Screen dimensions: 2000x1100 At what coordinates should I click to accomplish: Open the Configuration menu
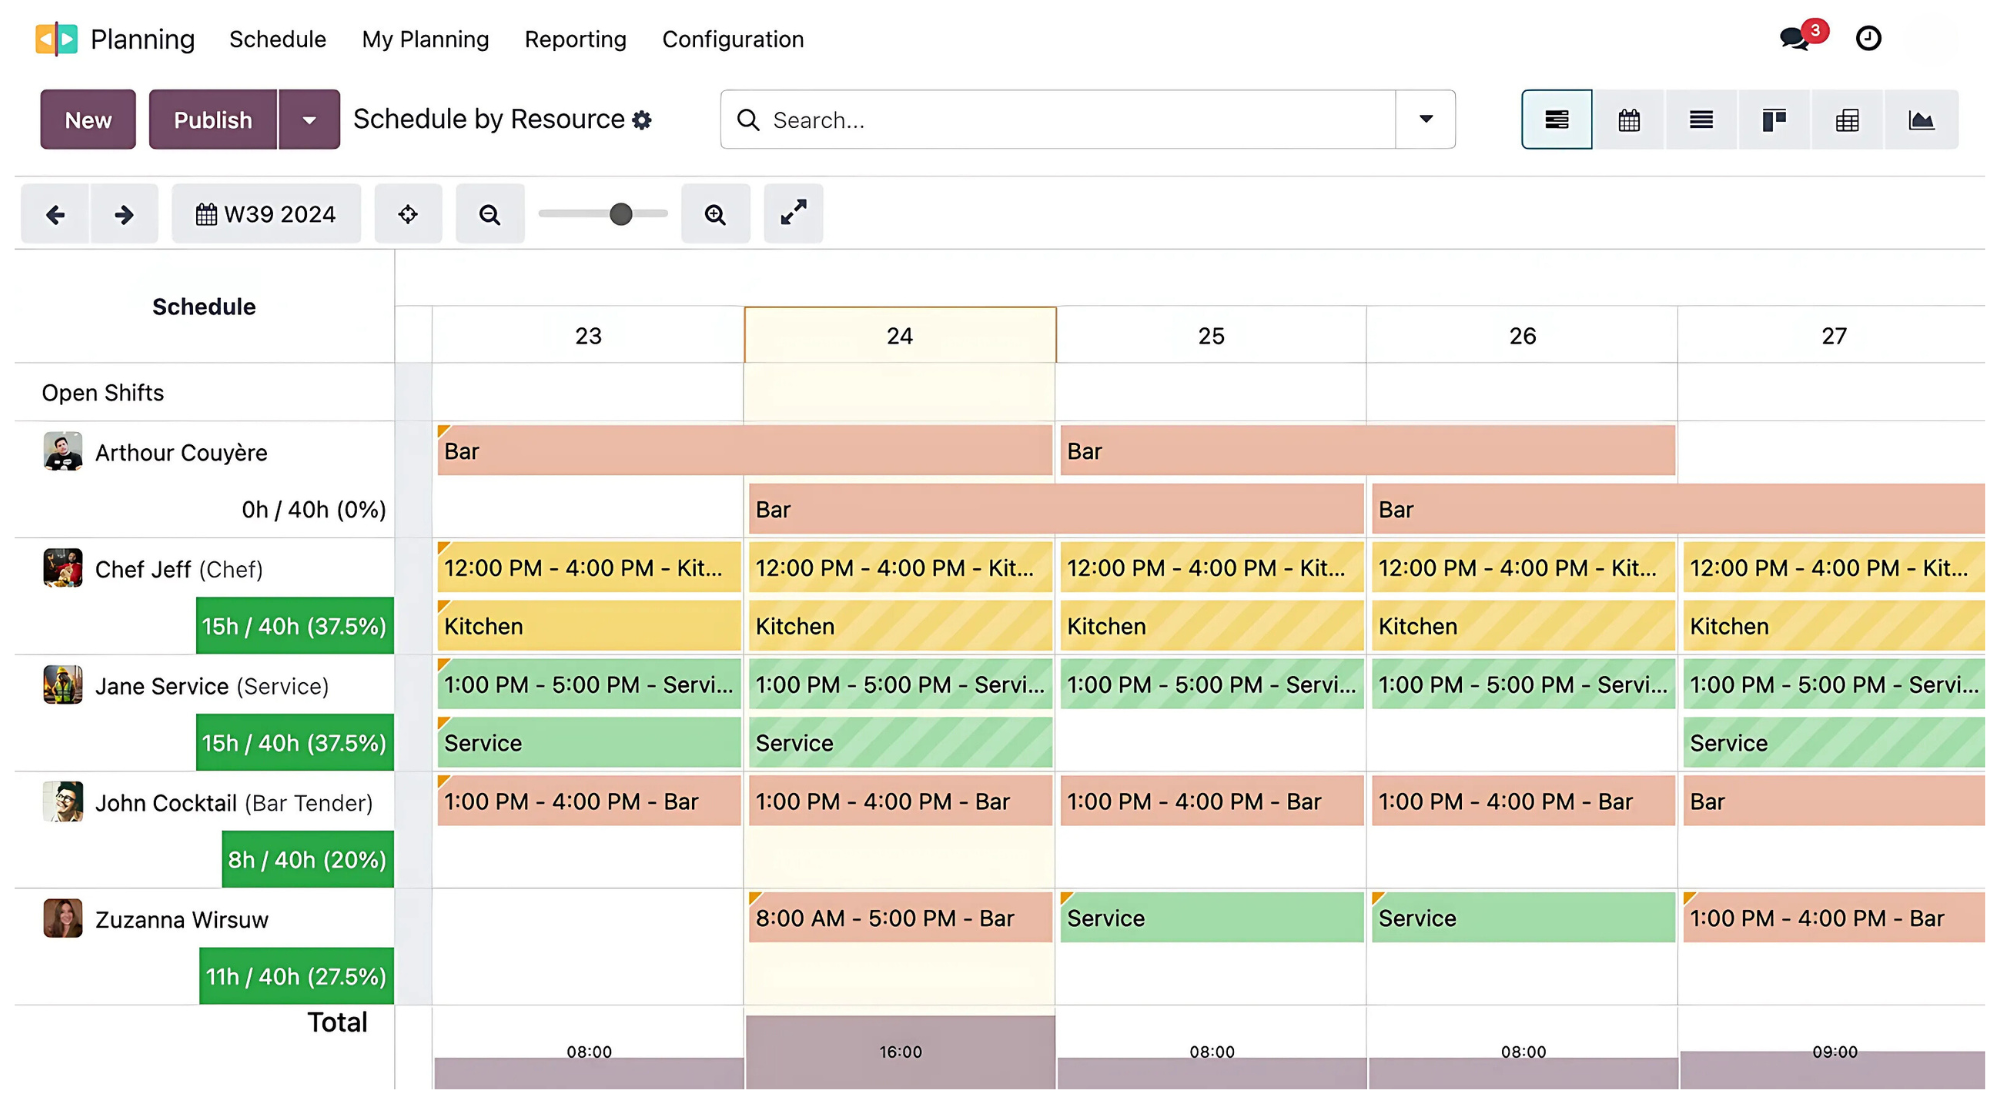tap(732, 39)
